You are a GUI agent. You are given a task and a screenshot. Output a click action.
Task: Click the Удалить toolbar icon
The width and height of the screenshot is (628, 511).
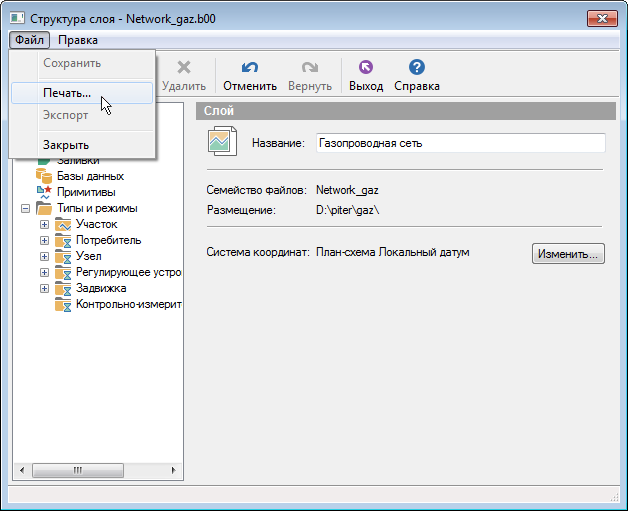click(184, 67)
